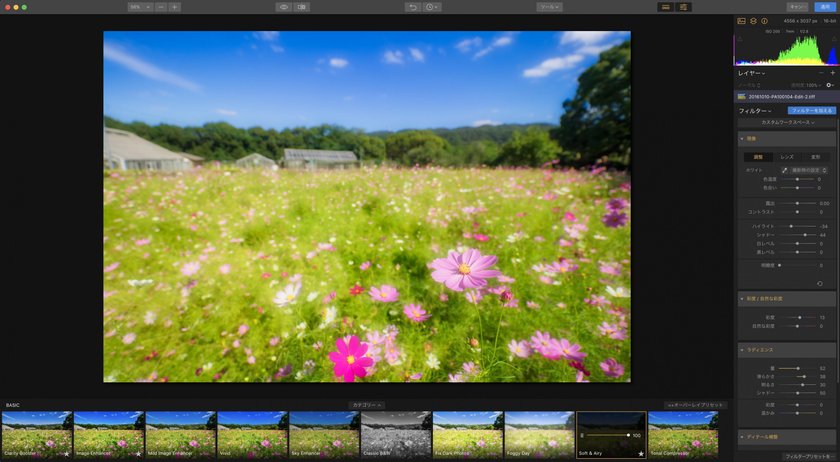
Task: Select the Transform tab
Action: point(815,158)
